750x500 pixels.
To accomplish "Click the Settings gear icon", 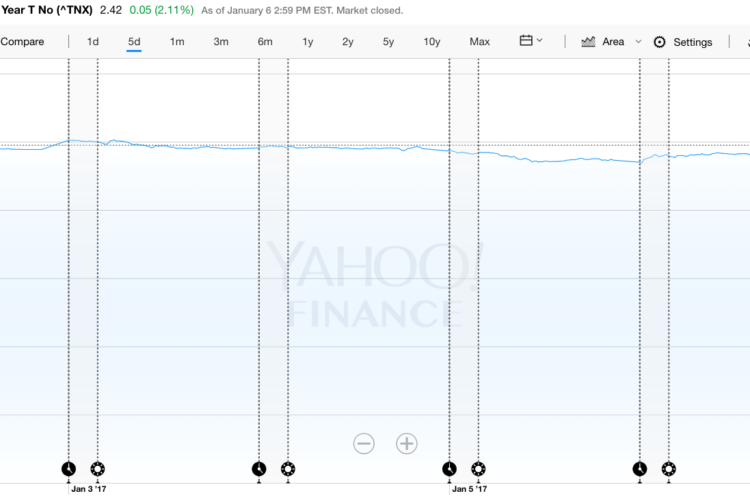I will pos(660,42).
